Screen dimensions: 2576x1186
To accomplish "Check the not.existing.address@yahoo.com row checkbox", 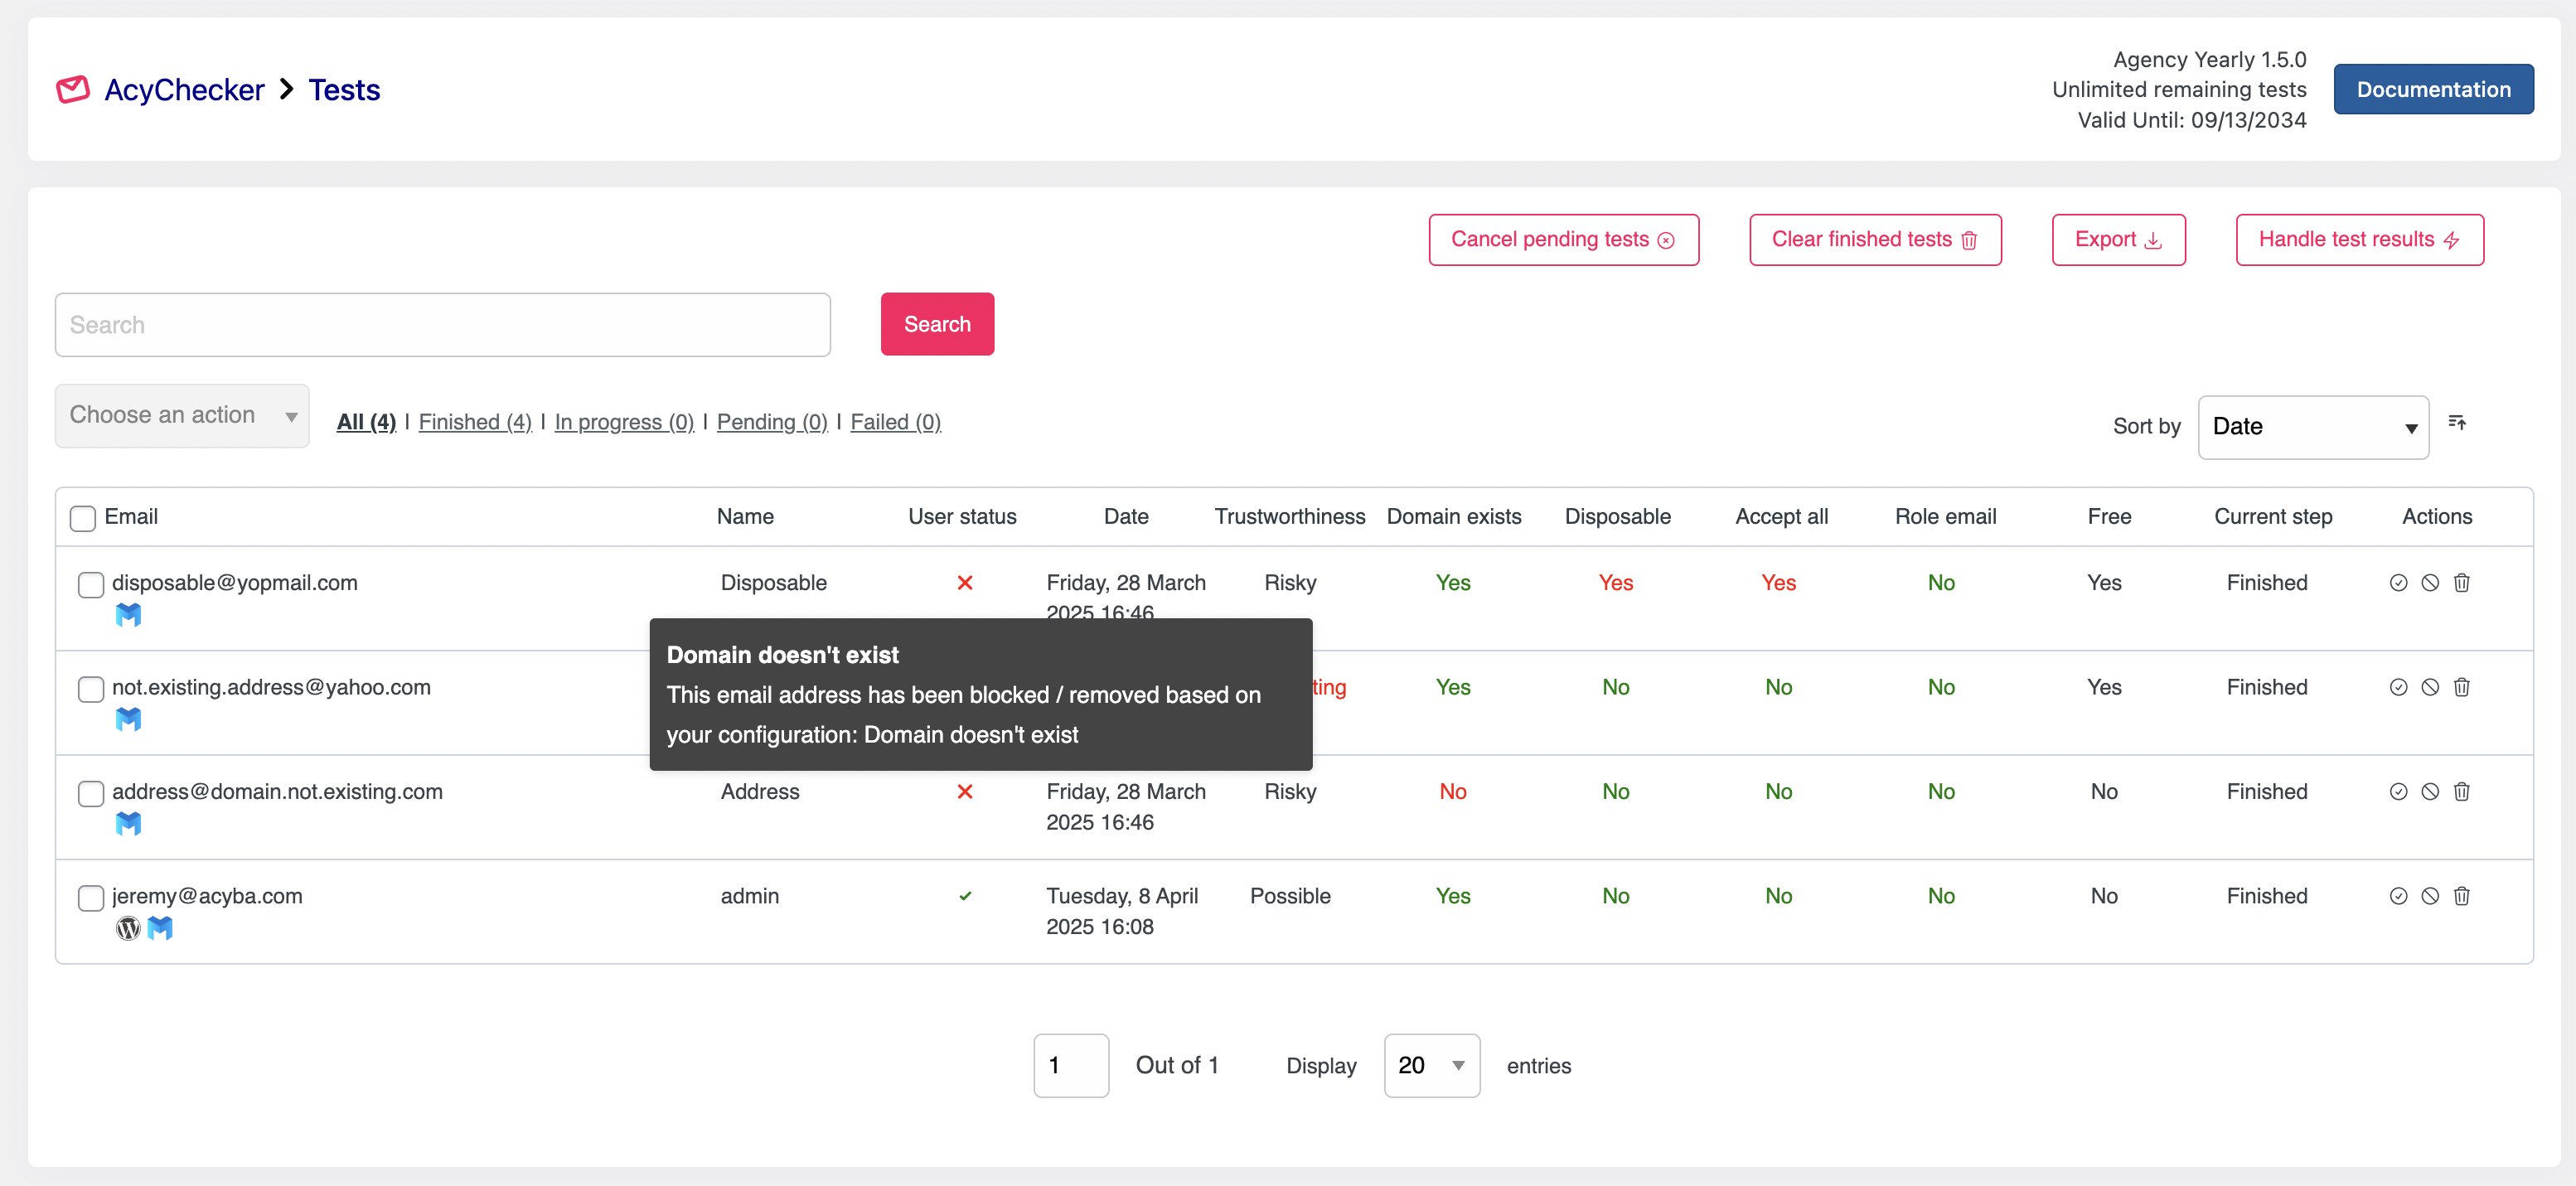I will pos(91,689).
